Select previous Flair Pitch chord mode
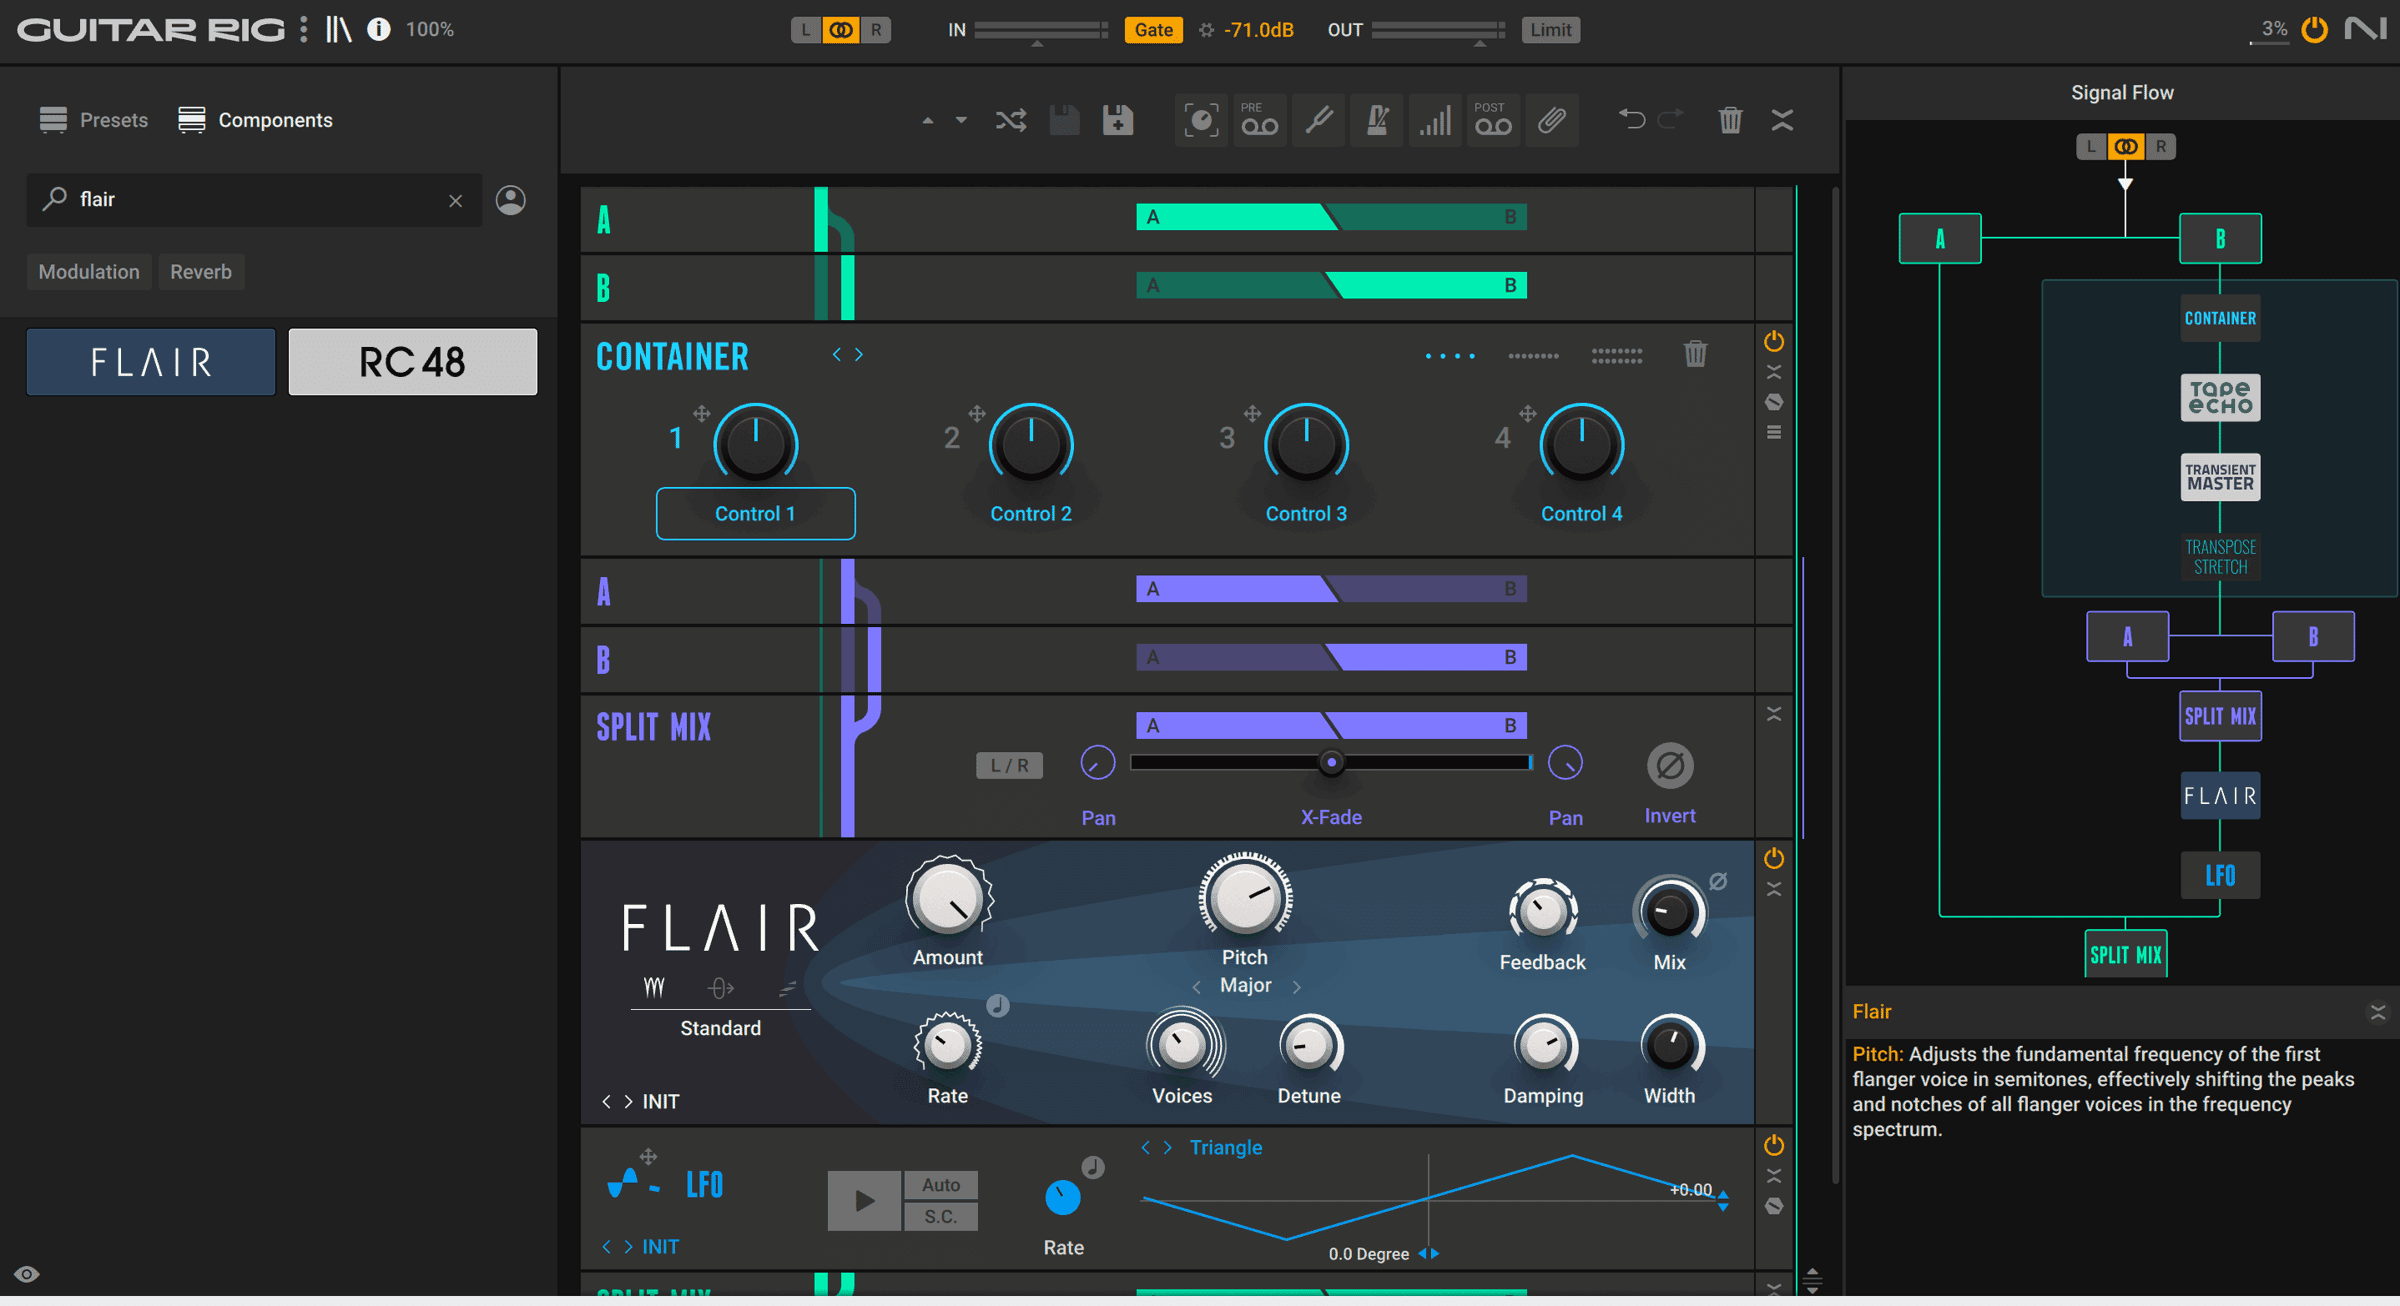Image resolution: width=2400 pixels, height=1306 pixels. point(1196,986)
